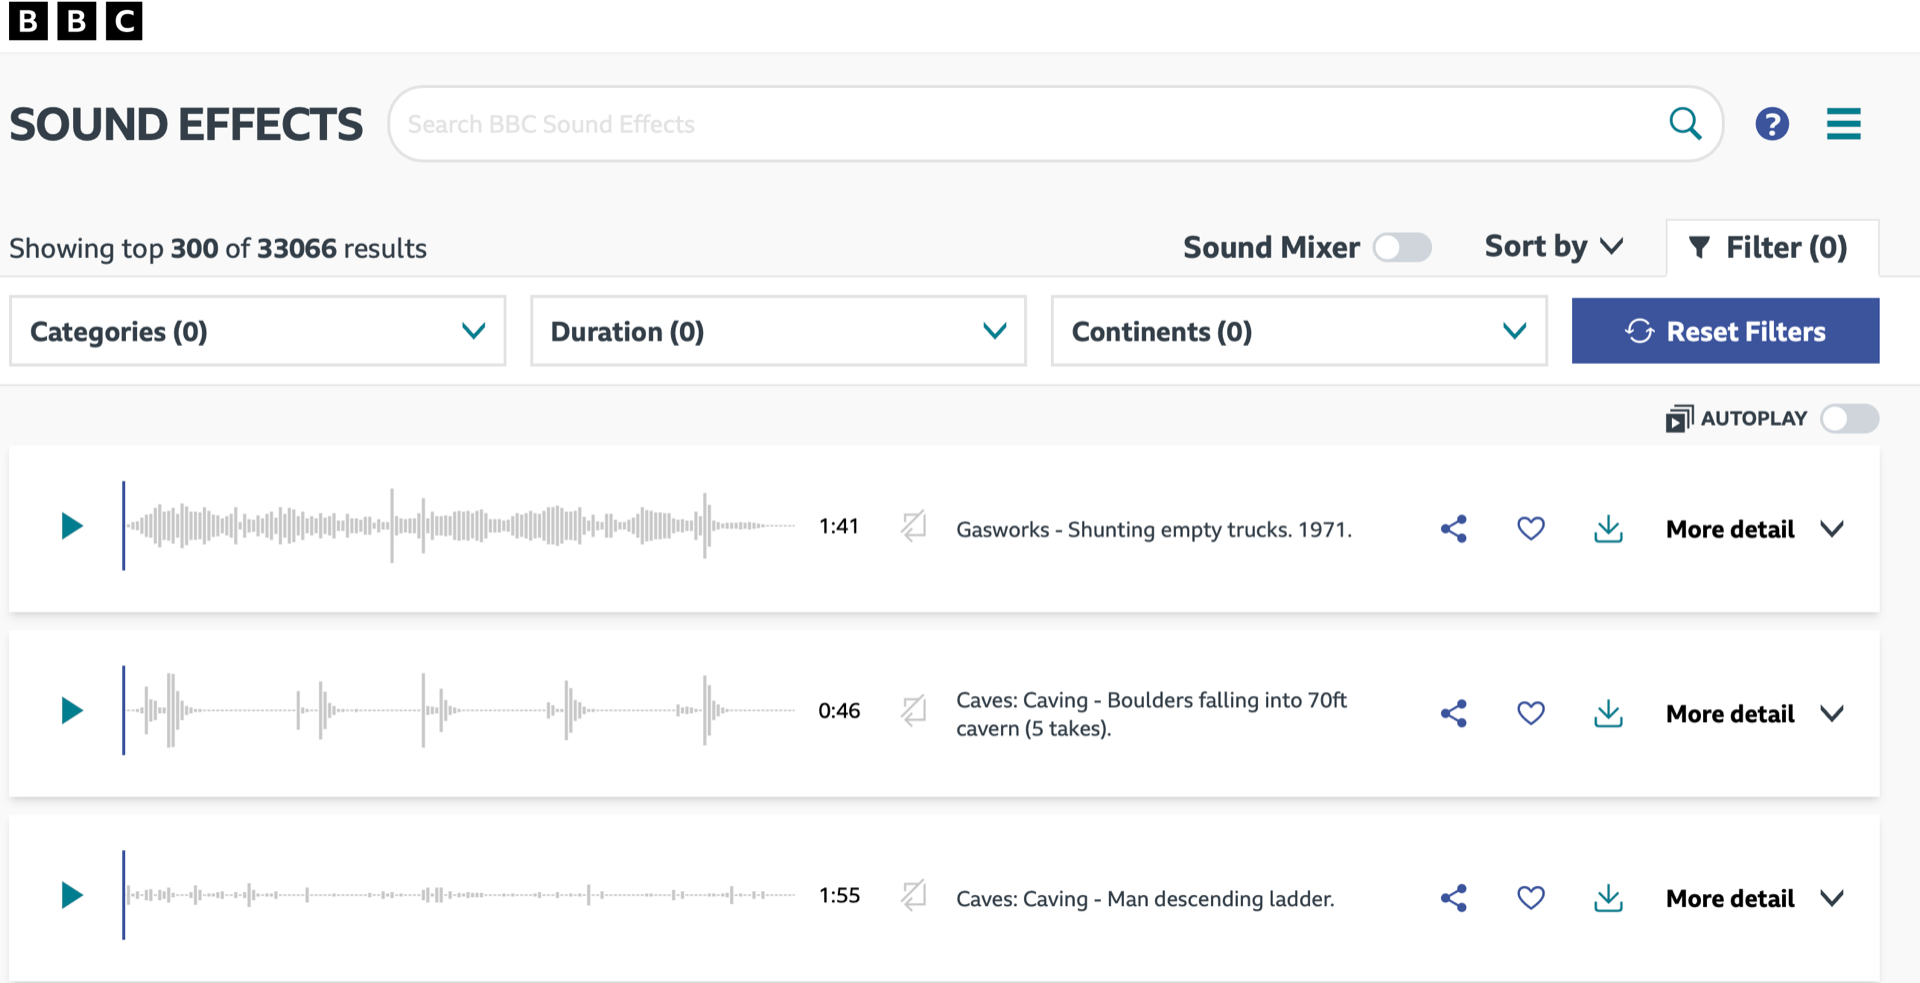Favourite the Boulders falling sound with heart

(1531, 713)
